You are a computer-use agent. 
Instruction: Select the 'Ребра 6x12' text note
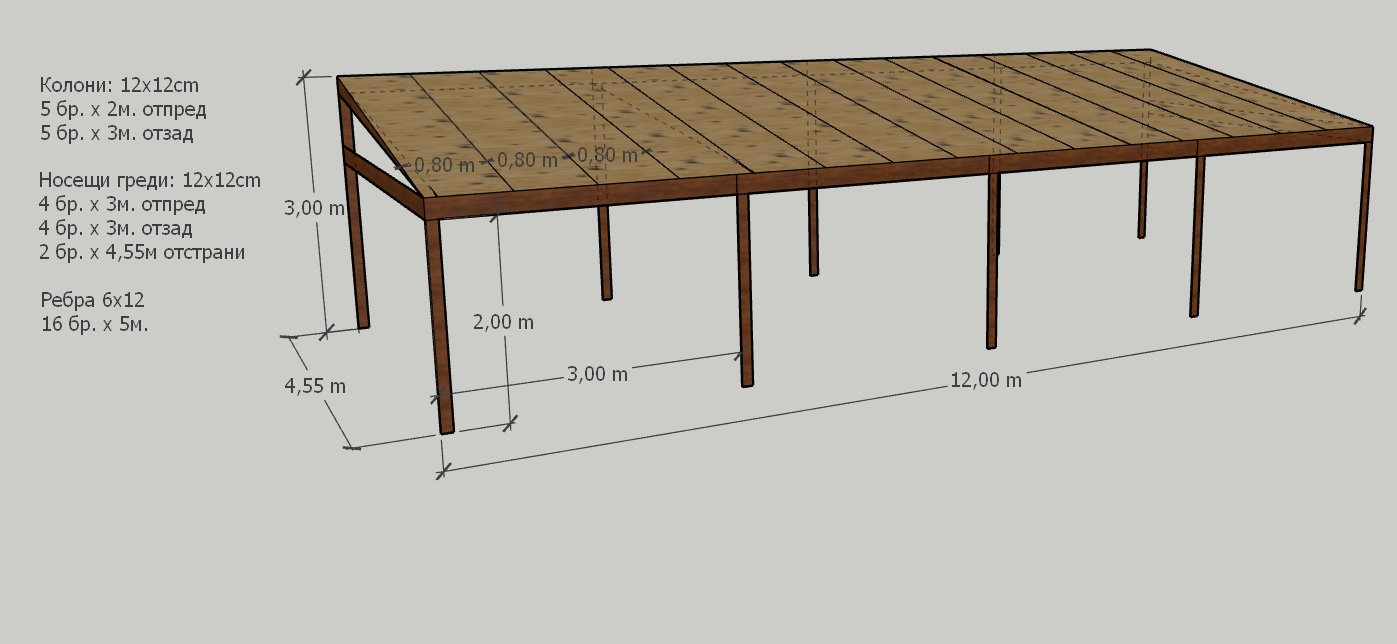tap(93, 300)
